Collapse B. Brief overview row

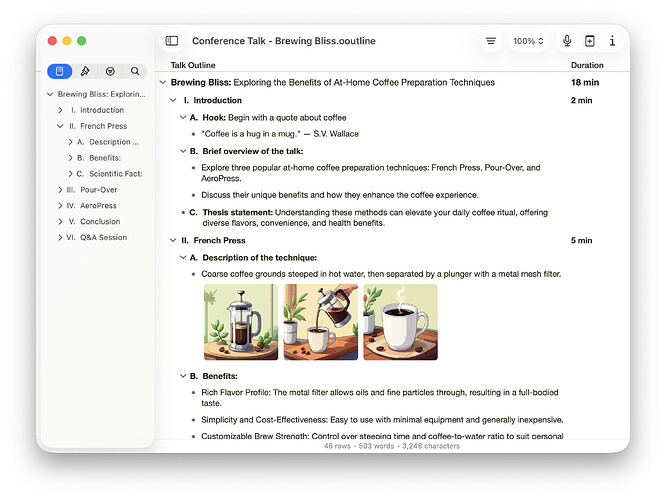183,151
